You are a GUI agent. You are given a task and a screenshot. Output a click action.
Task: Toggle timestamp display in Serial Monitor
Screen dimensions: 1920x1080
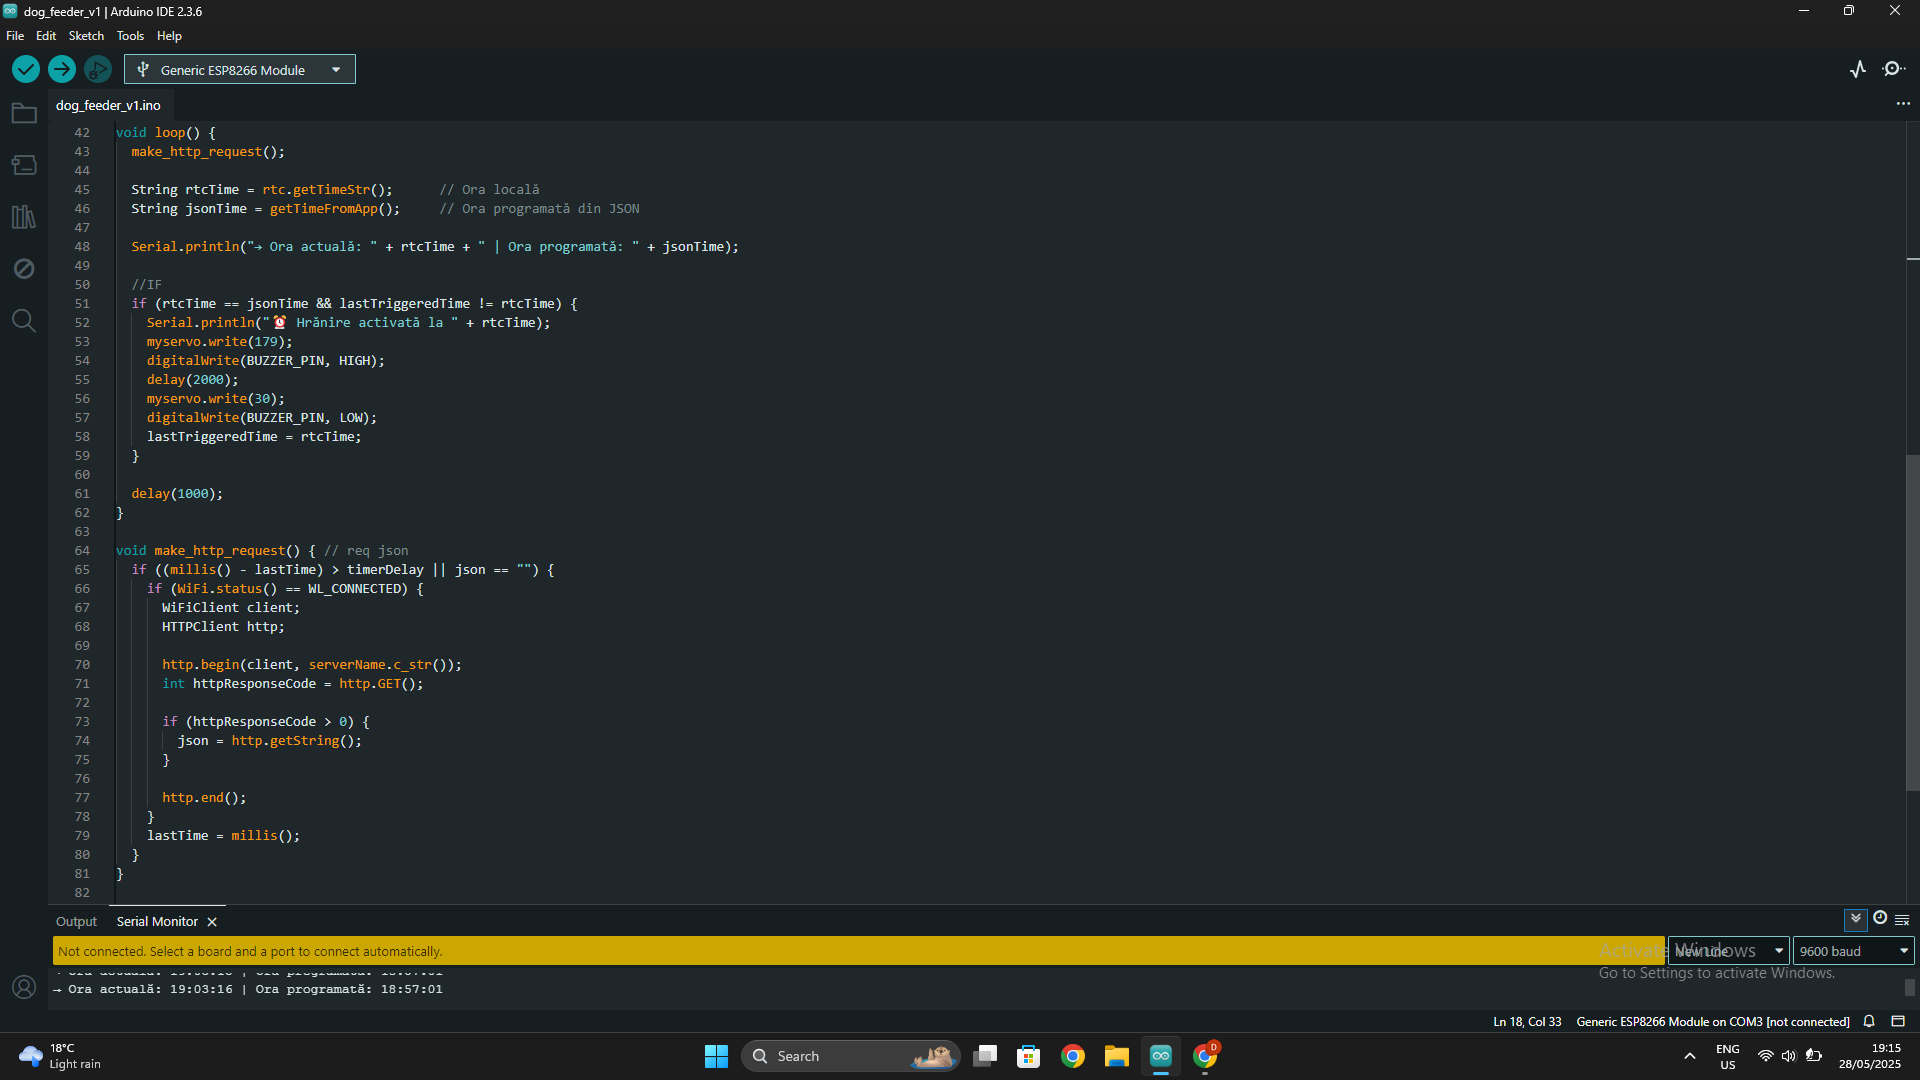[1880, 919]
